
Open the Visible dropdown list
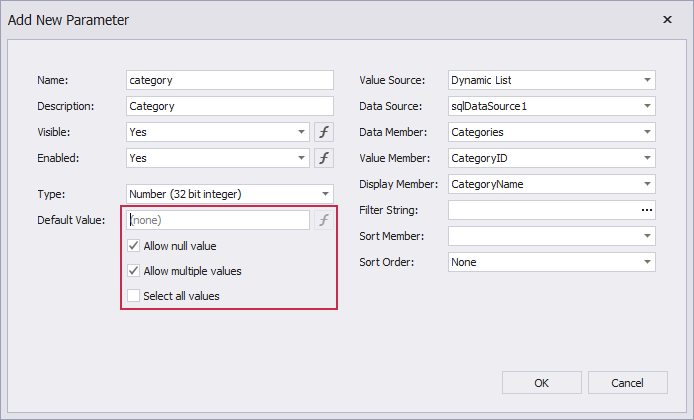coord(301,132)
